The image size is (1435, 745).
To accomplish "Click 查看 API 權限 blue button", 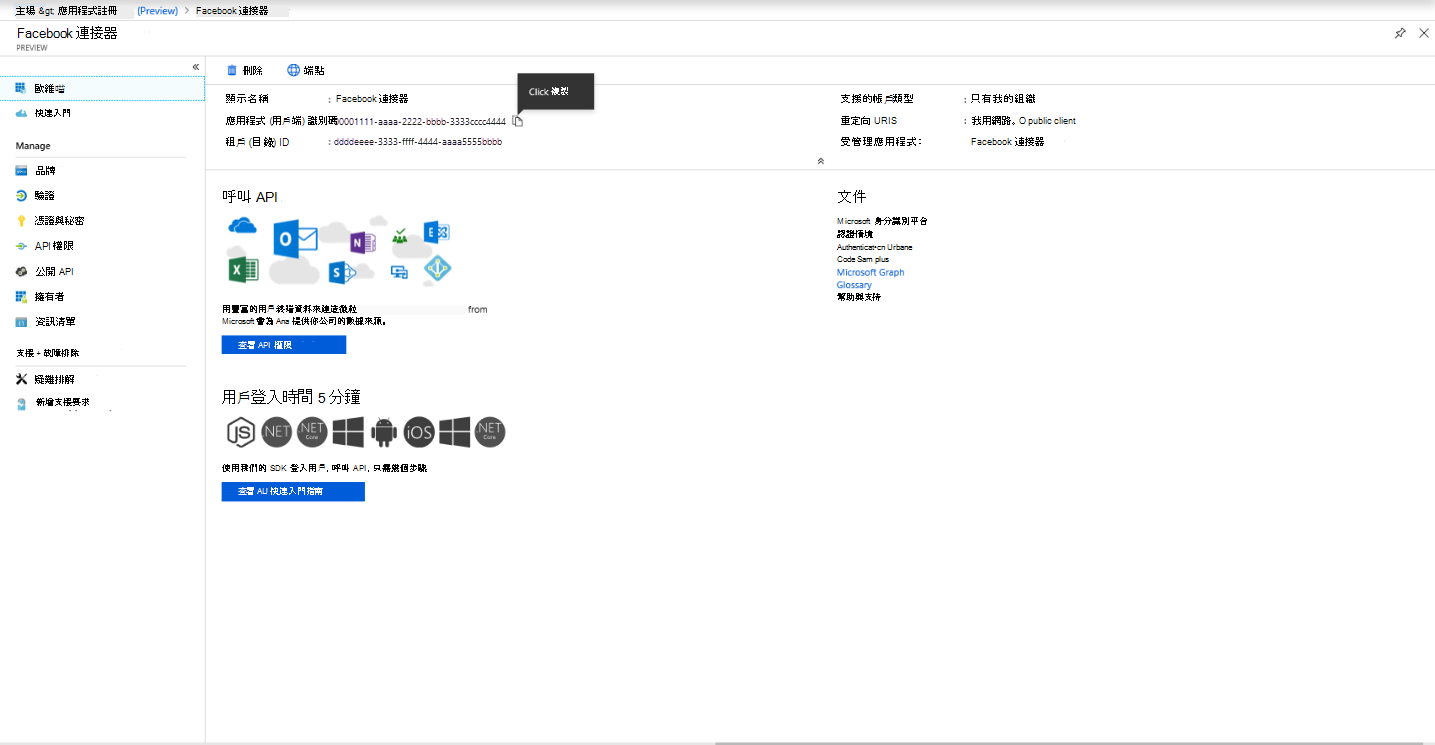I will tap(284, 345).
